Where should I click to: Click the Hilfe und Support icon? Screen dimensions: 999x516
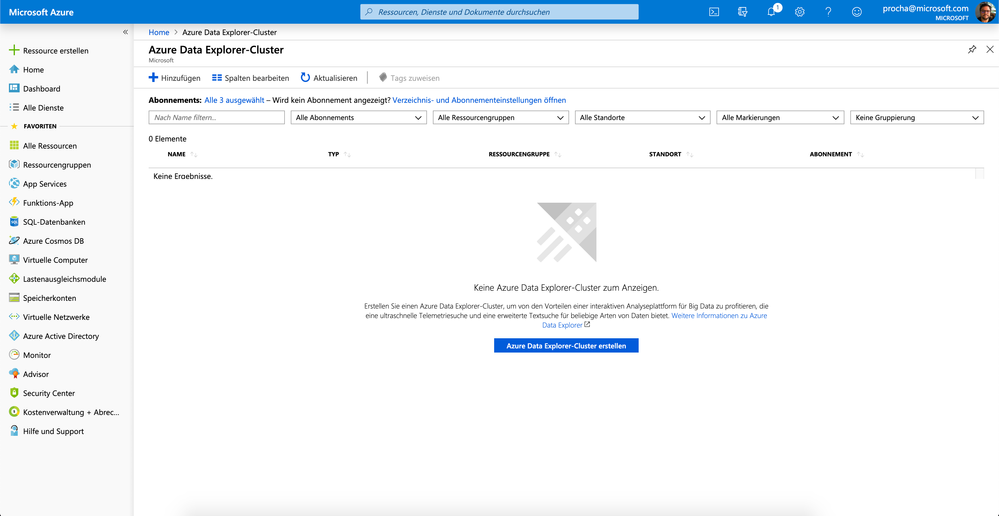(x=14, y=431)
